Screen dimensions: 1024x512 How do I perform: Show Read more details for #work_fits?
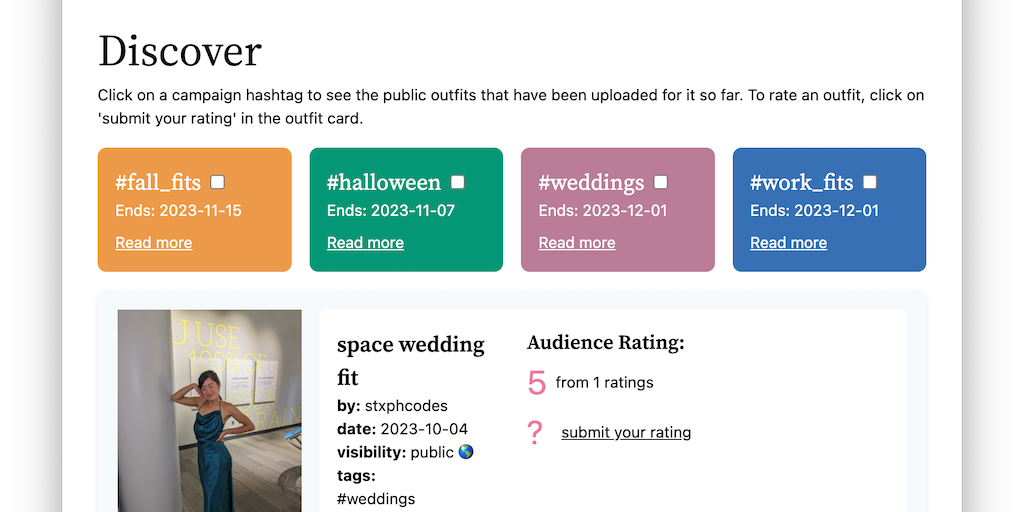[x=788, y=243]
